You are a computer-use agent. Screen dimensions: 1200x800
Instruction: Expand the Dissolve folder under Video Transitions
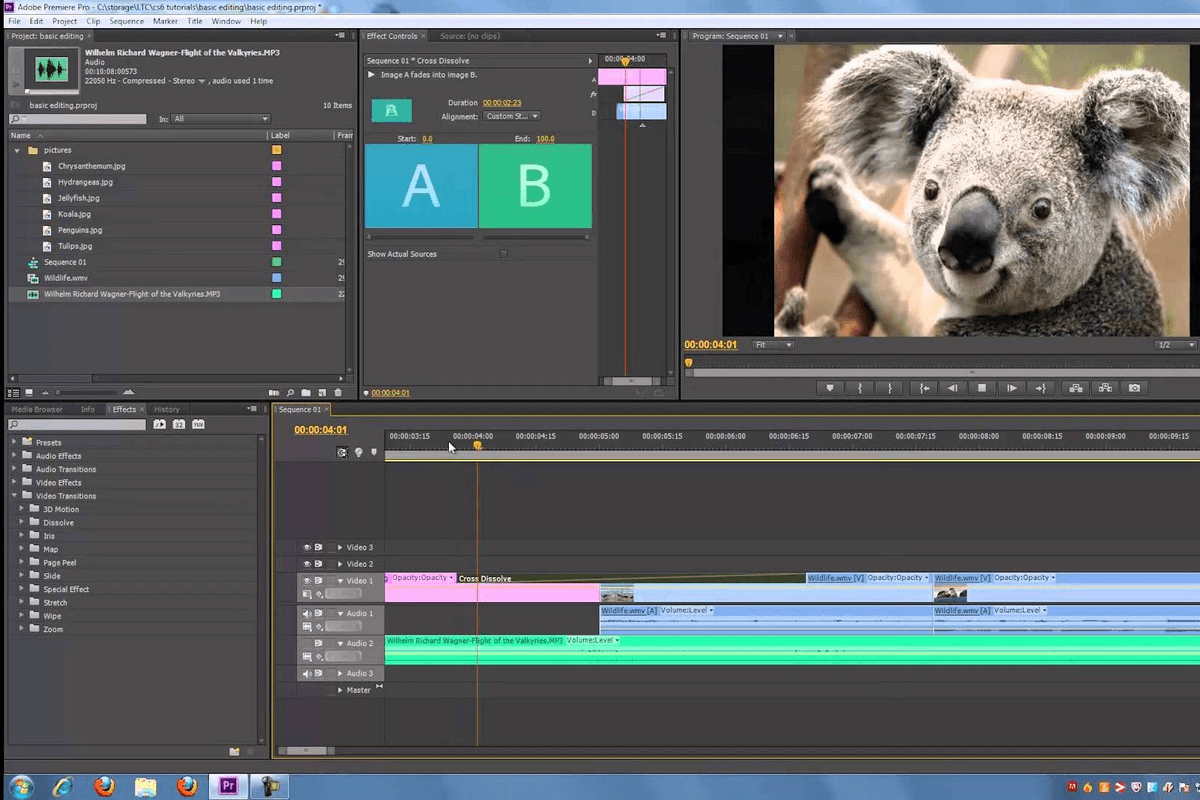tap(22, 522)
